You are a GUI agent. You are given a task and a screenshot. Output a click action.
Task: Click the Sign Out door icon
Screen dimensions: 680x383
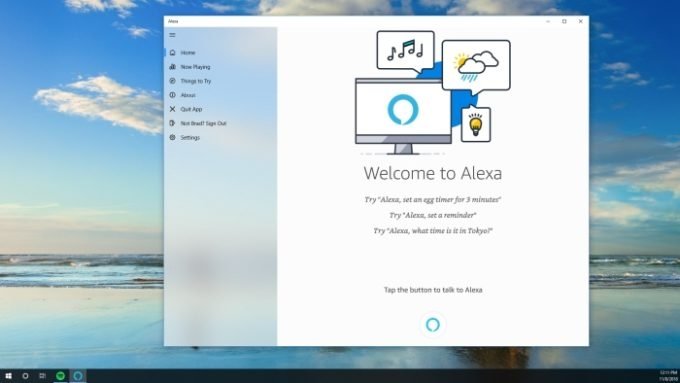point(173,123)
